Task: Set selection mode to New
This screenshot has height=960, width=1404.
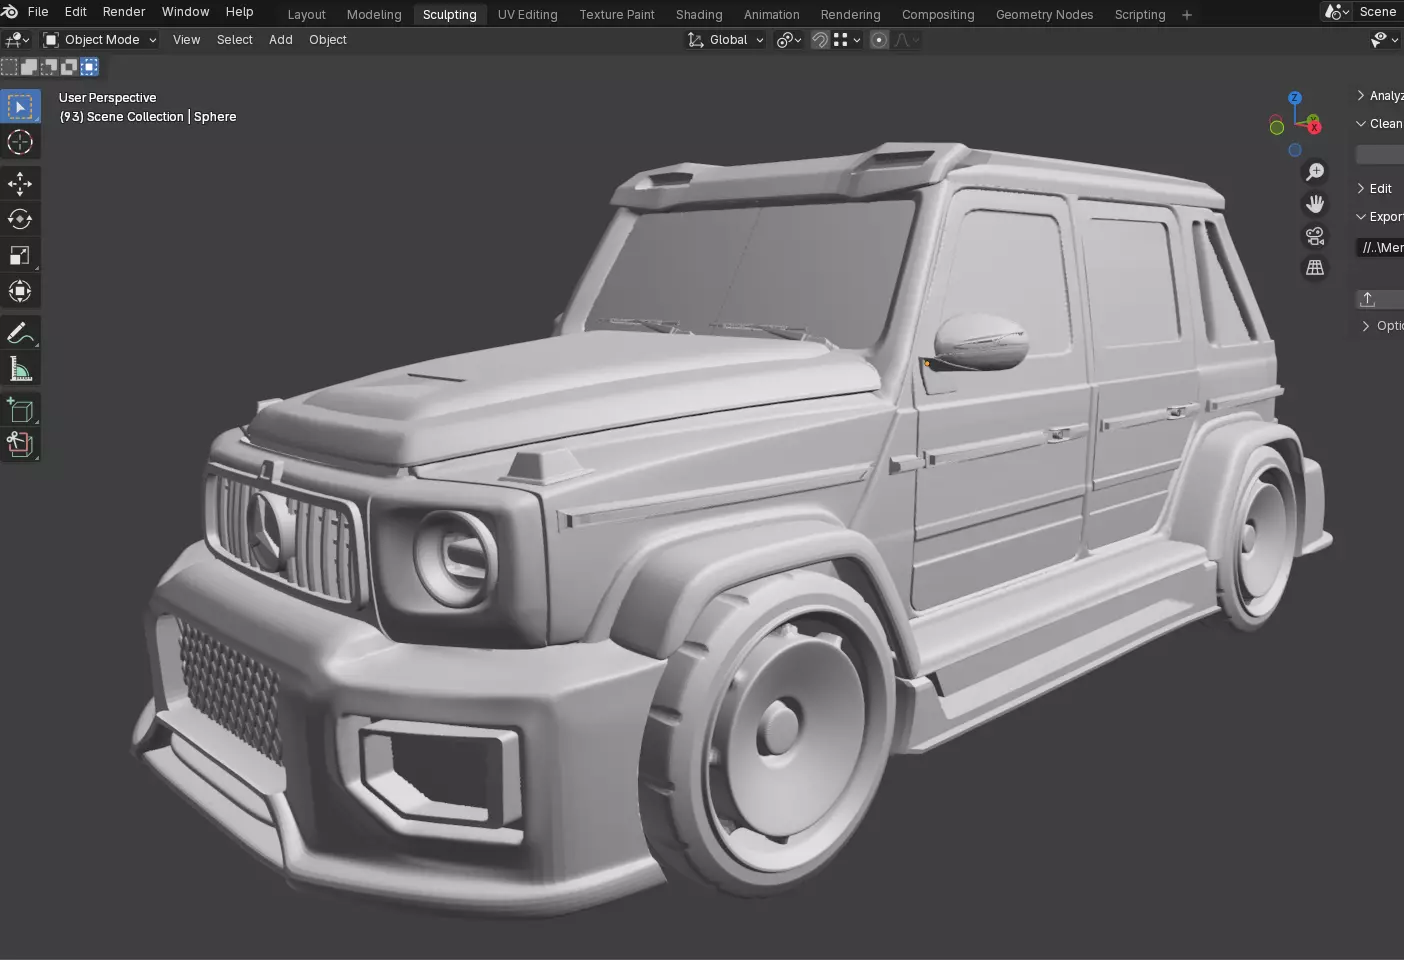Action: click(9, 67)
